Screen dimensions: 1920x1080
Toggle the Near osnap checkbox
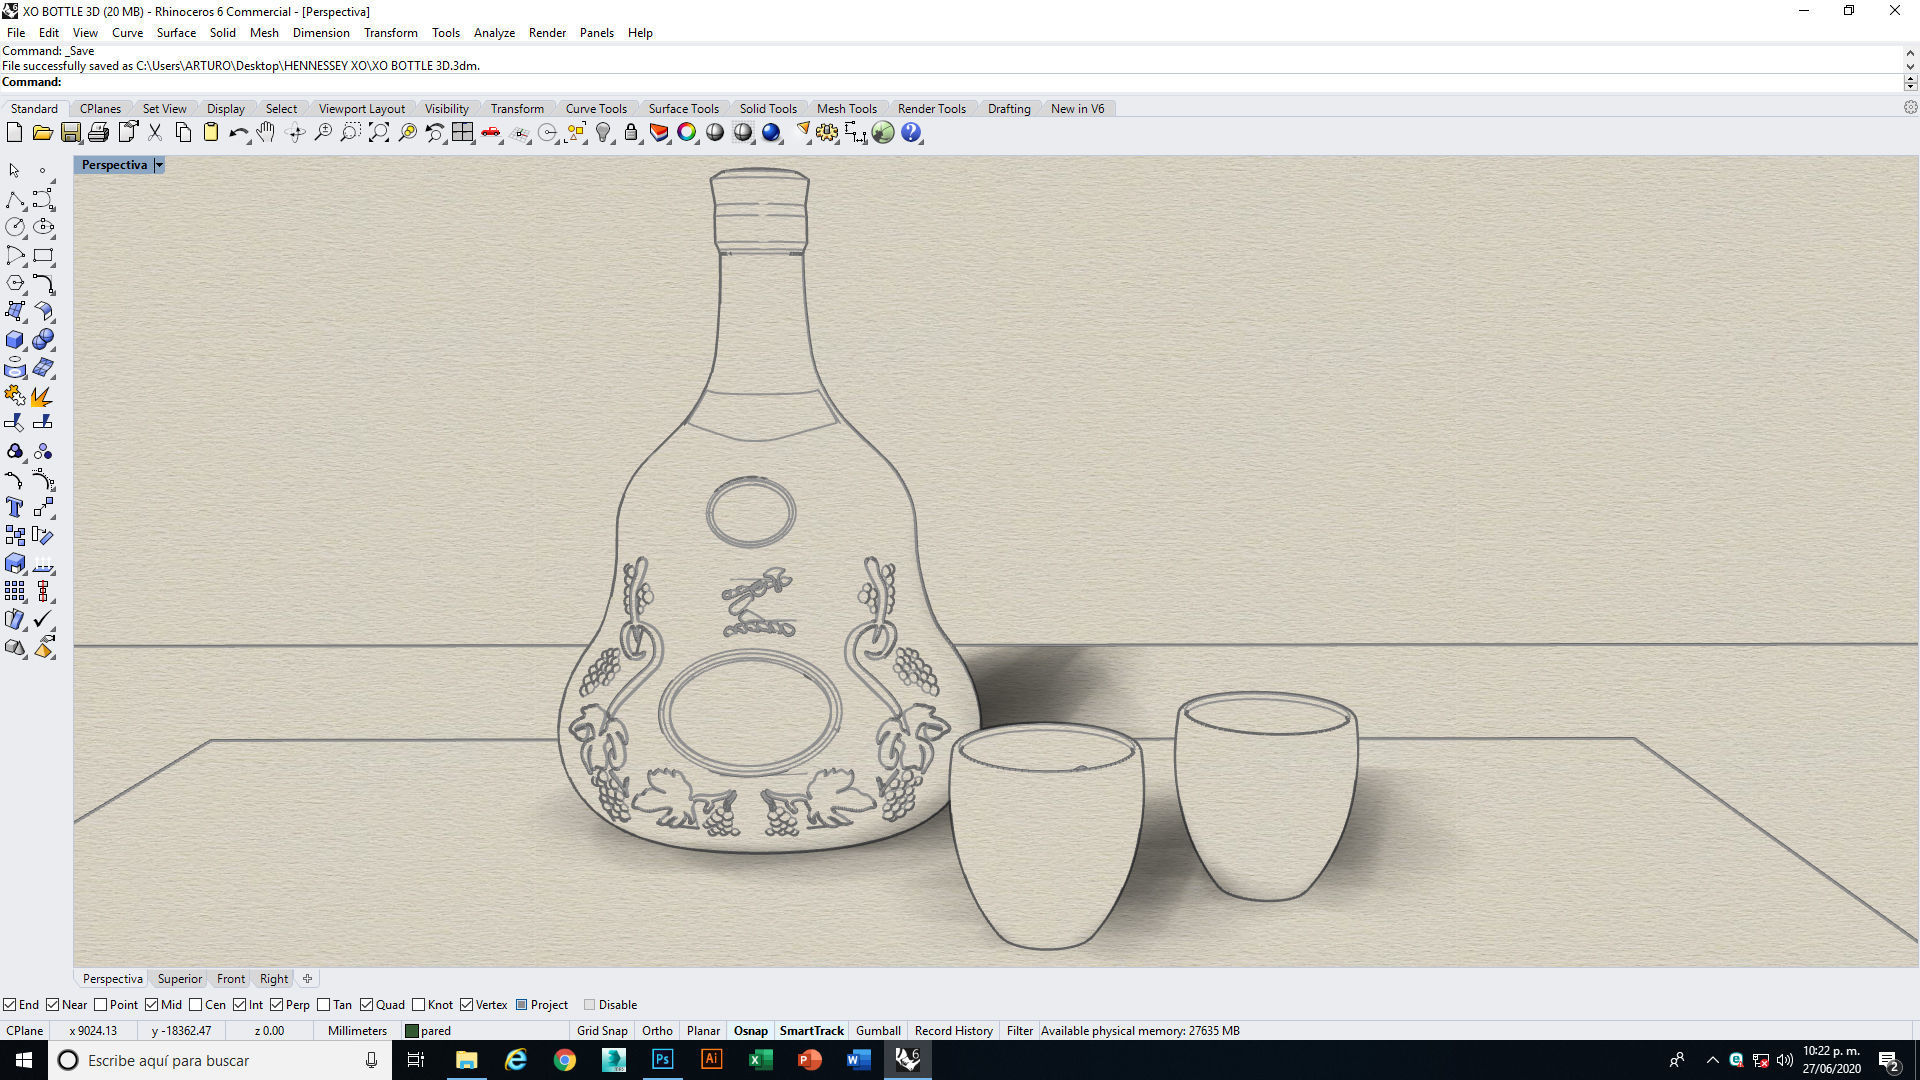click(53, 1005)
